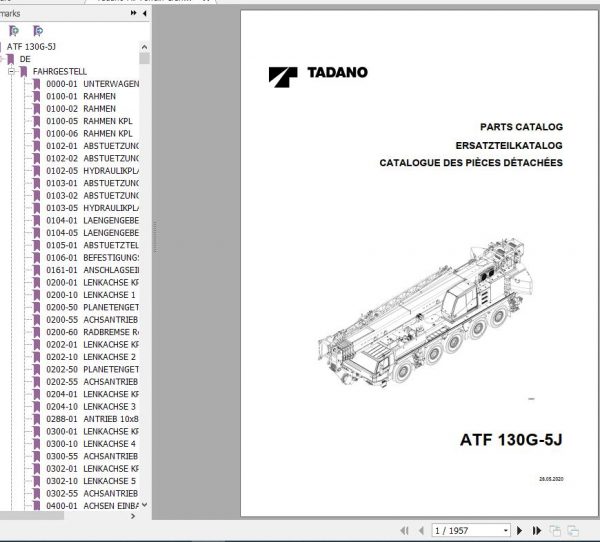
Task: Click CATALOGUE DES PIÈCES DÉTACHÉES text
Action: 471,163
